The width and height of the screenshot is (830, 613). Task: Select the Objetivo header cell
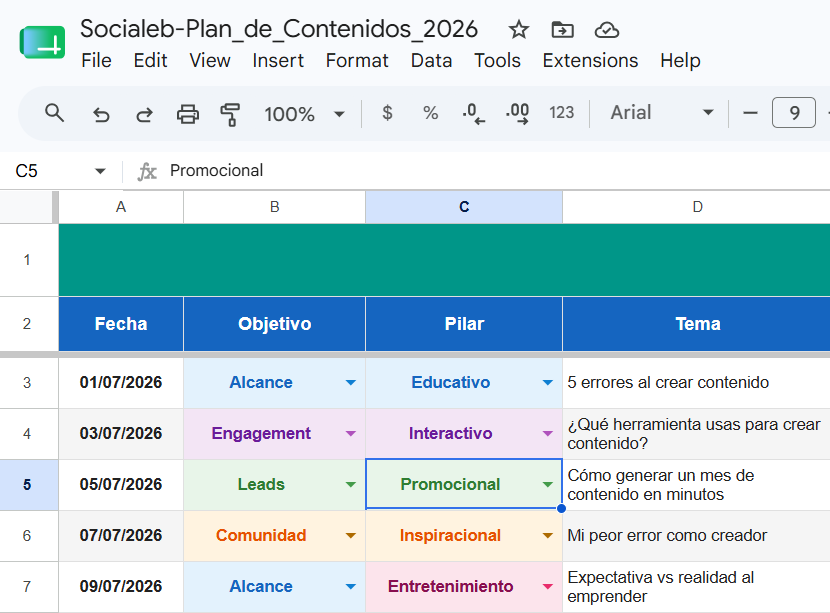pos(274,323)
